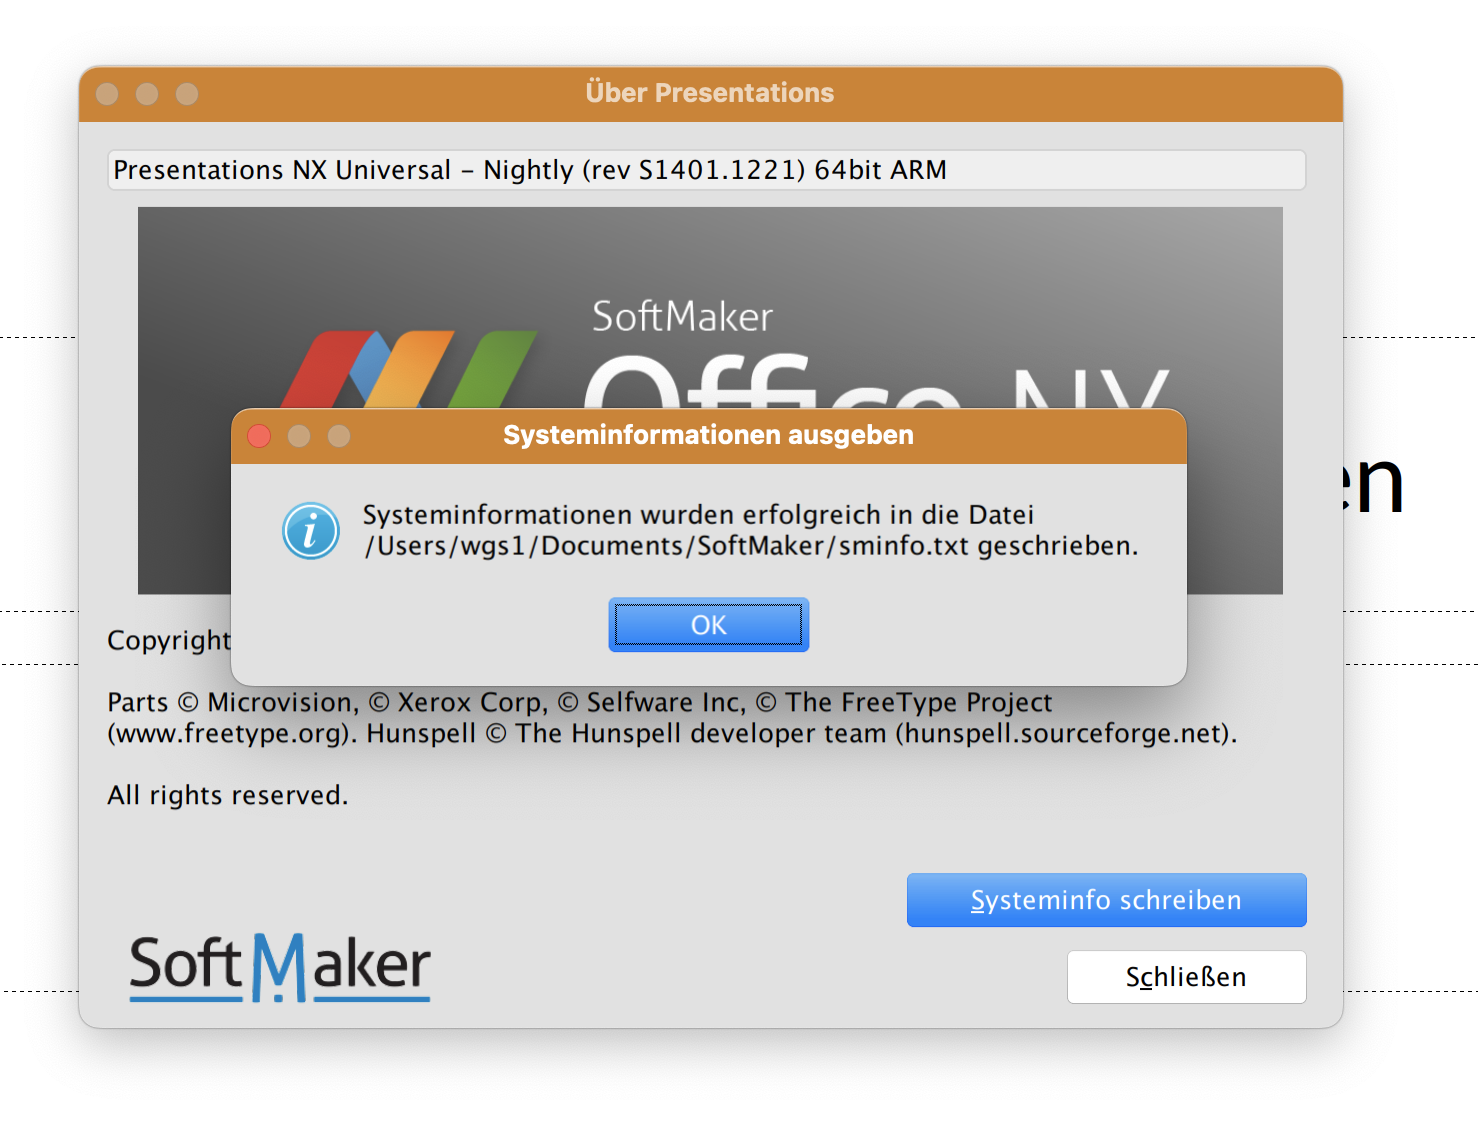Click the All rights reserved text

pyautogui.click(x=228, y=796)
